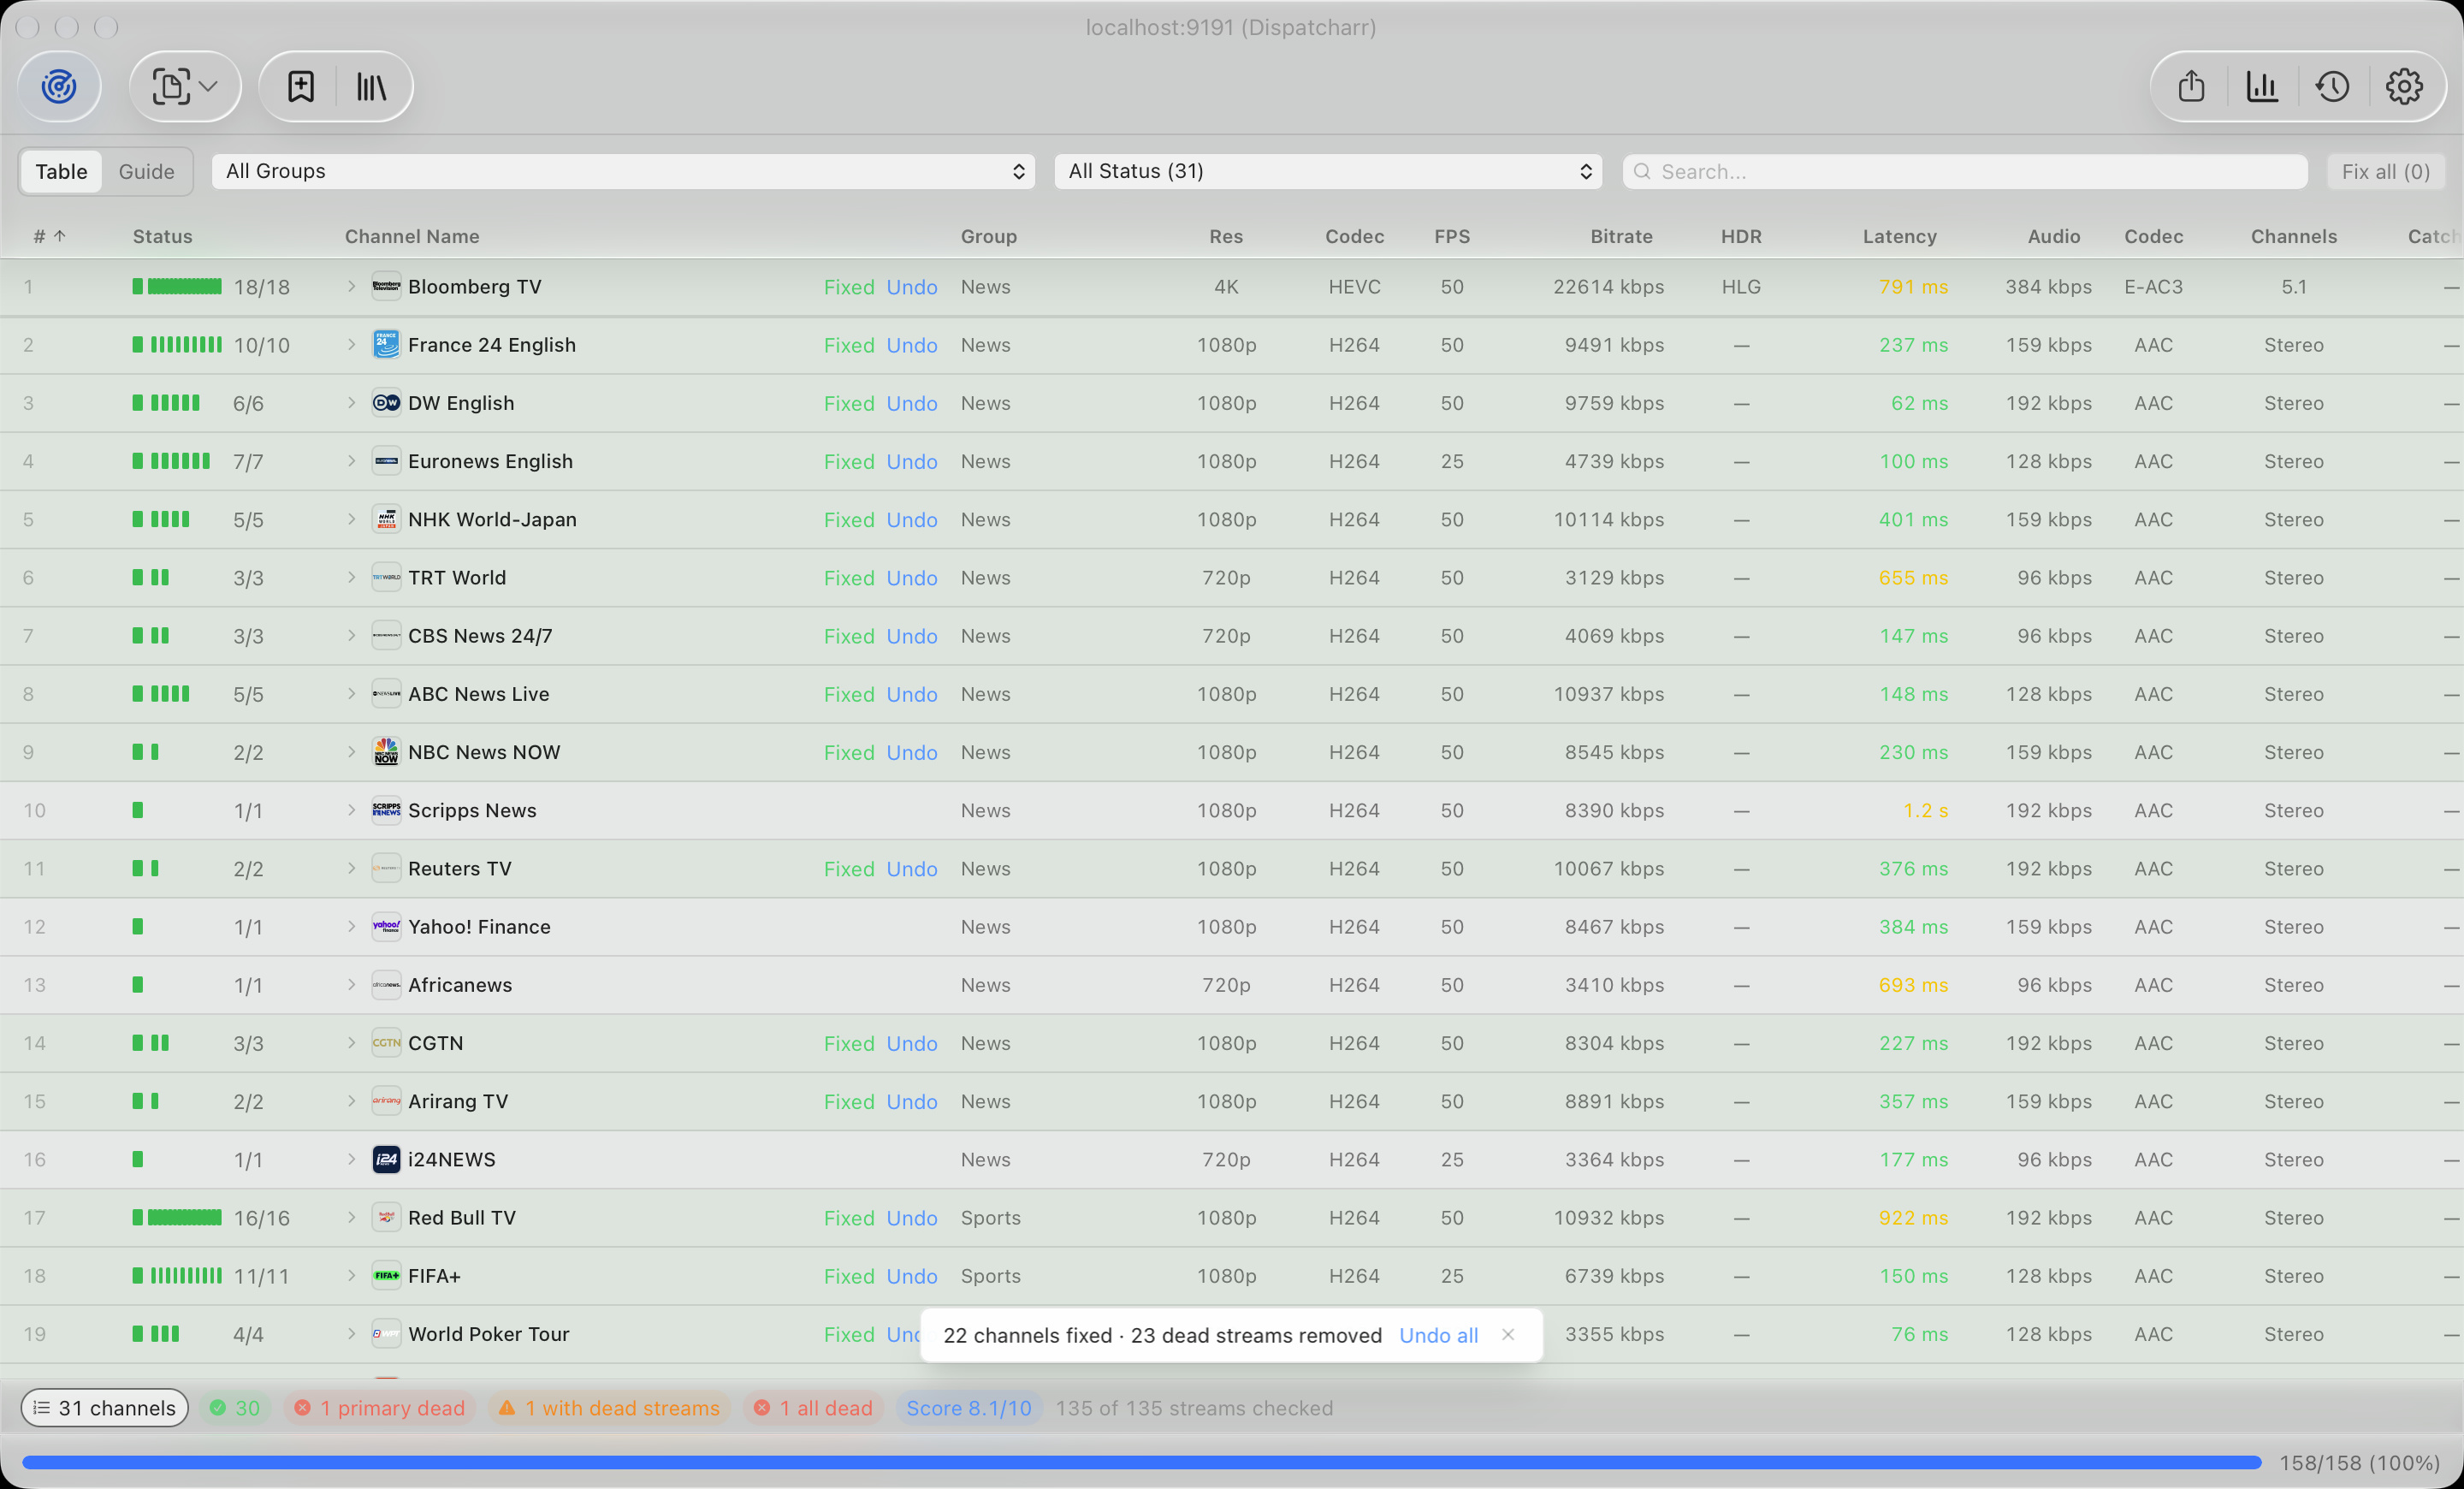Expand the Scripps News row chevron

click(x=351, y=810)
